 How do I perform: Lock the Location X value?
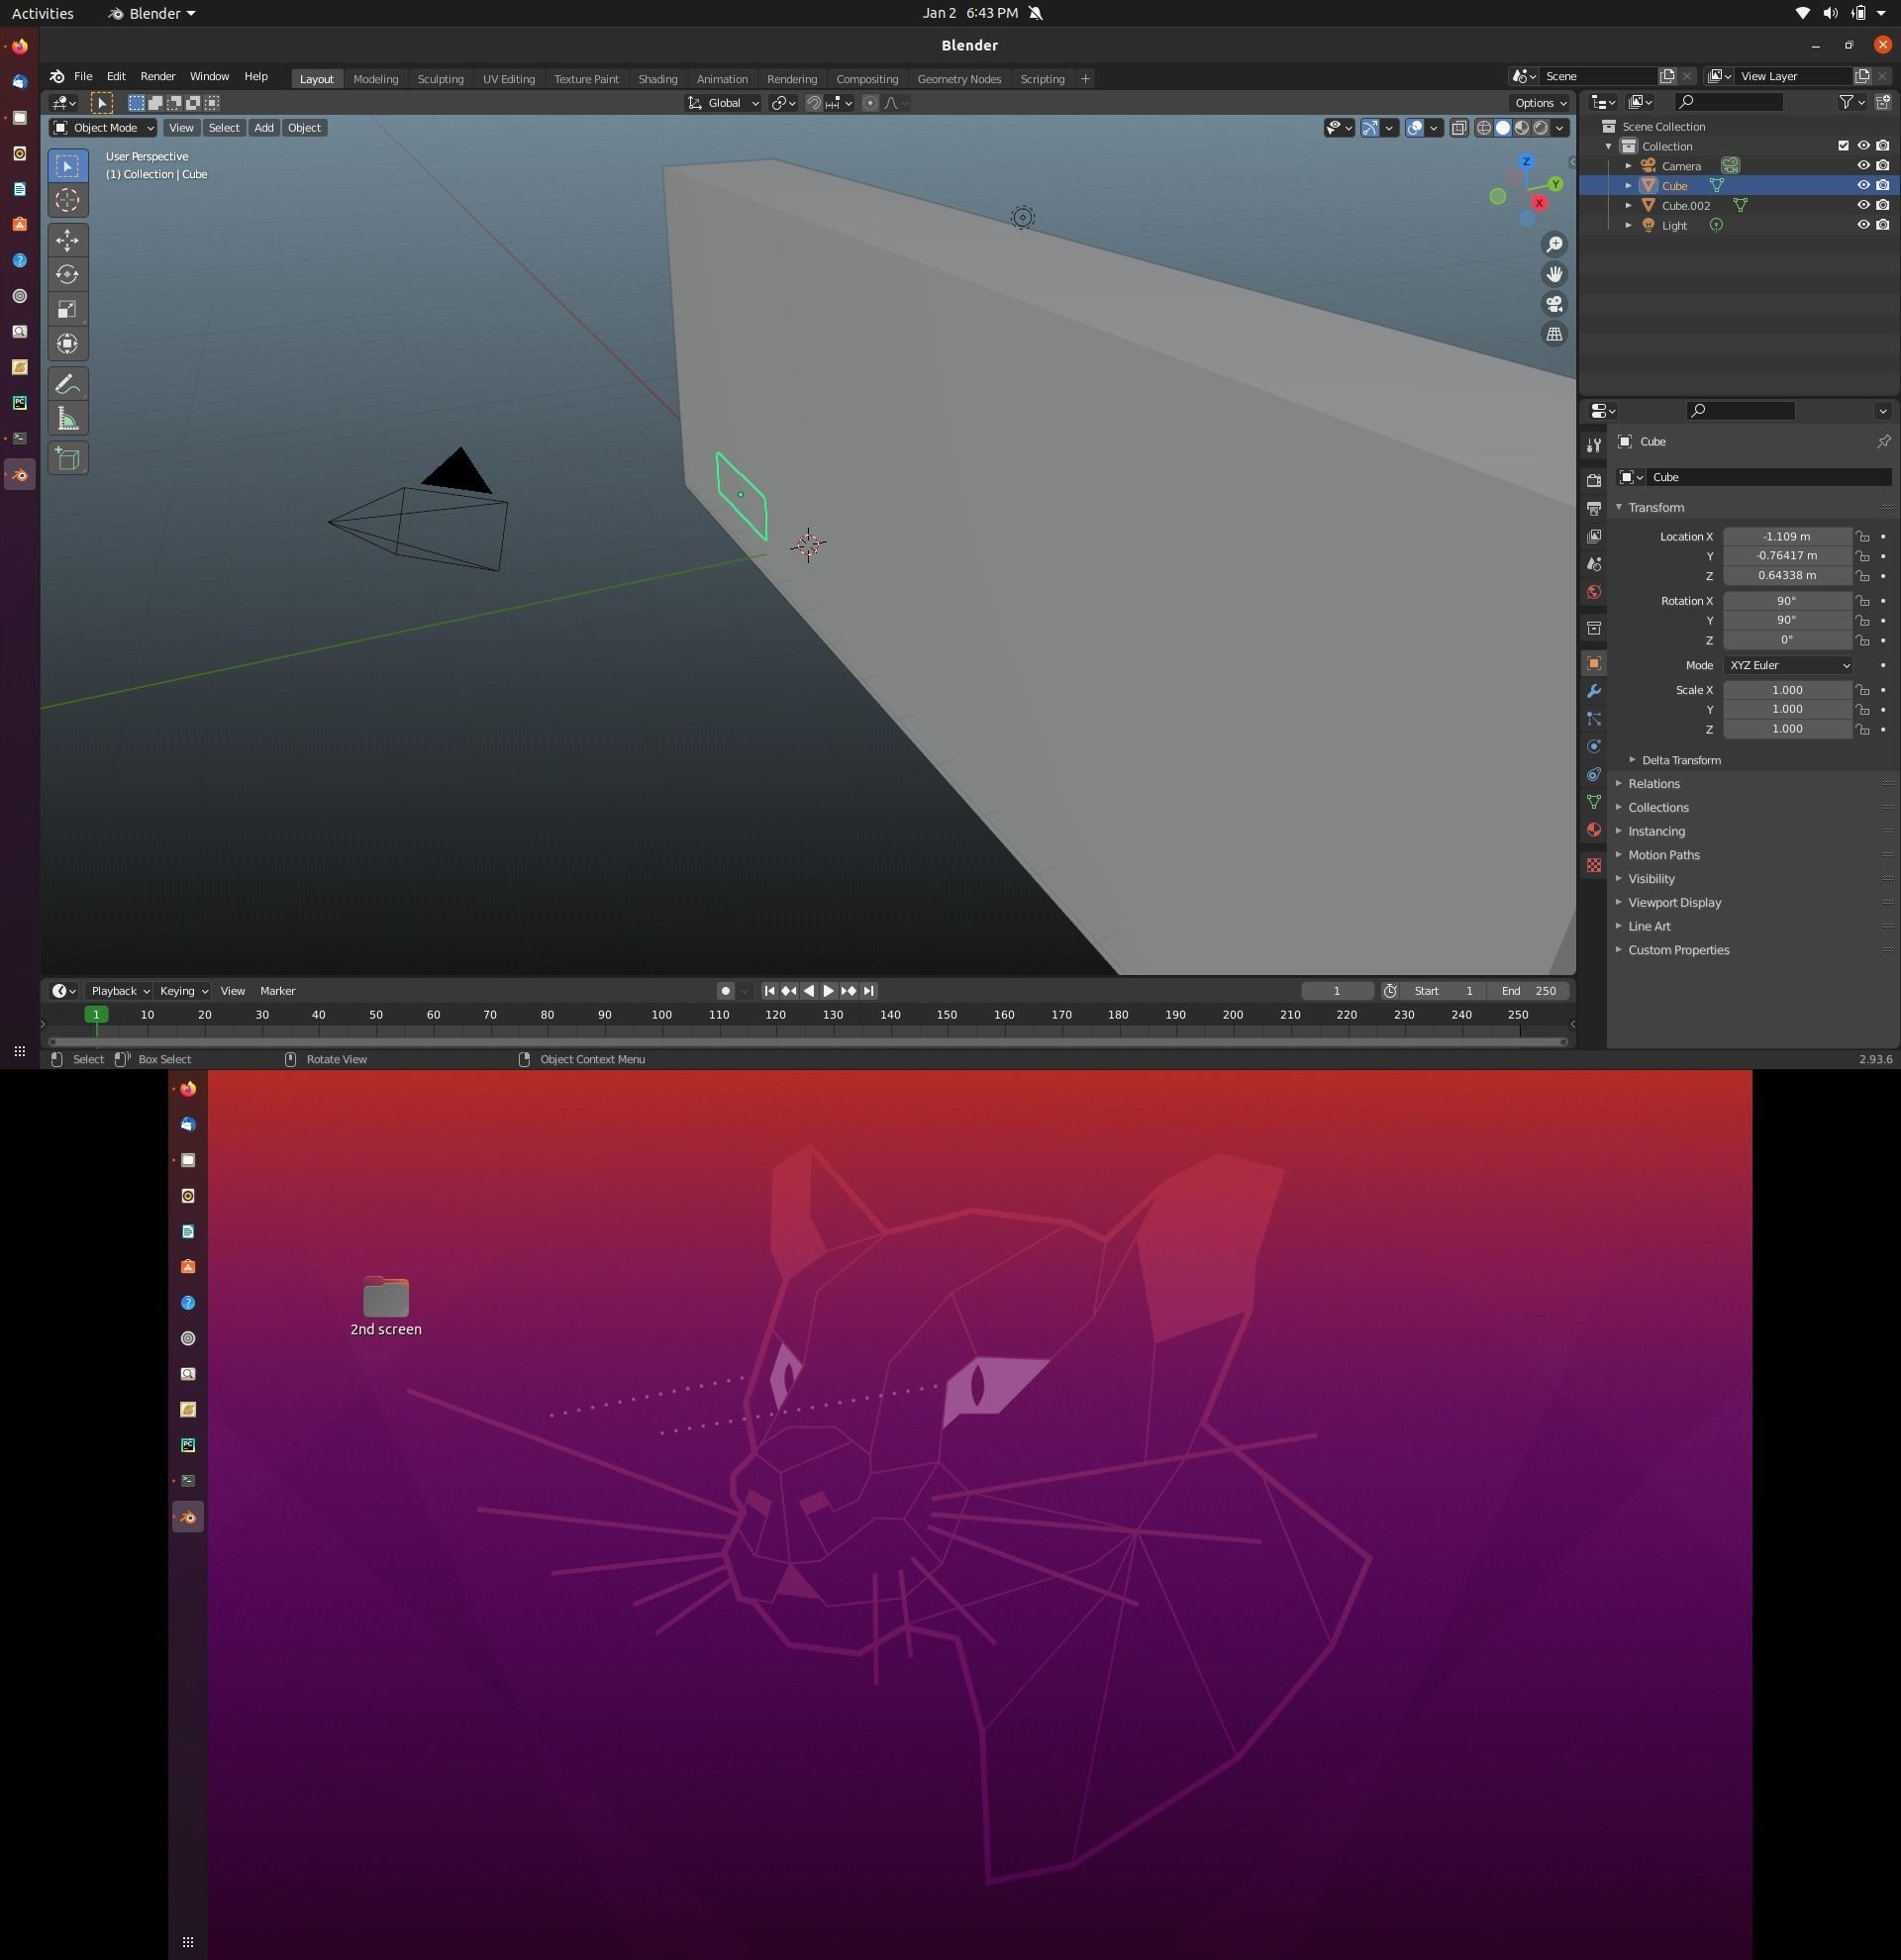point(1862,536)
